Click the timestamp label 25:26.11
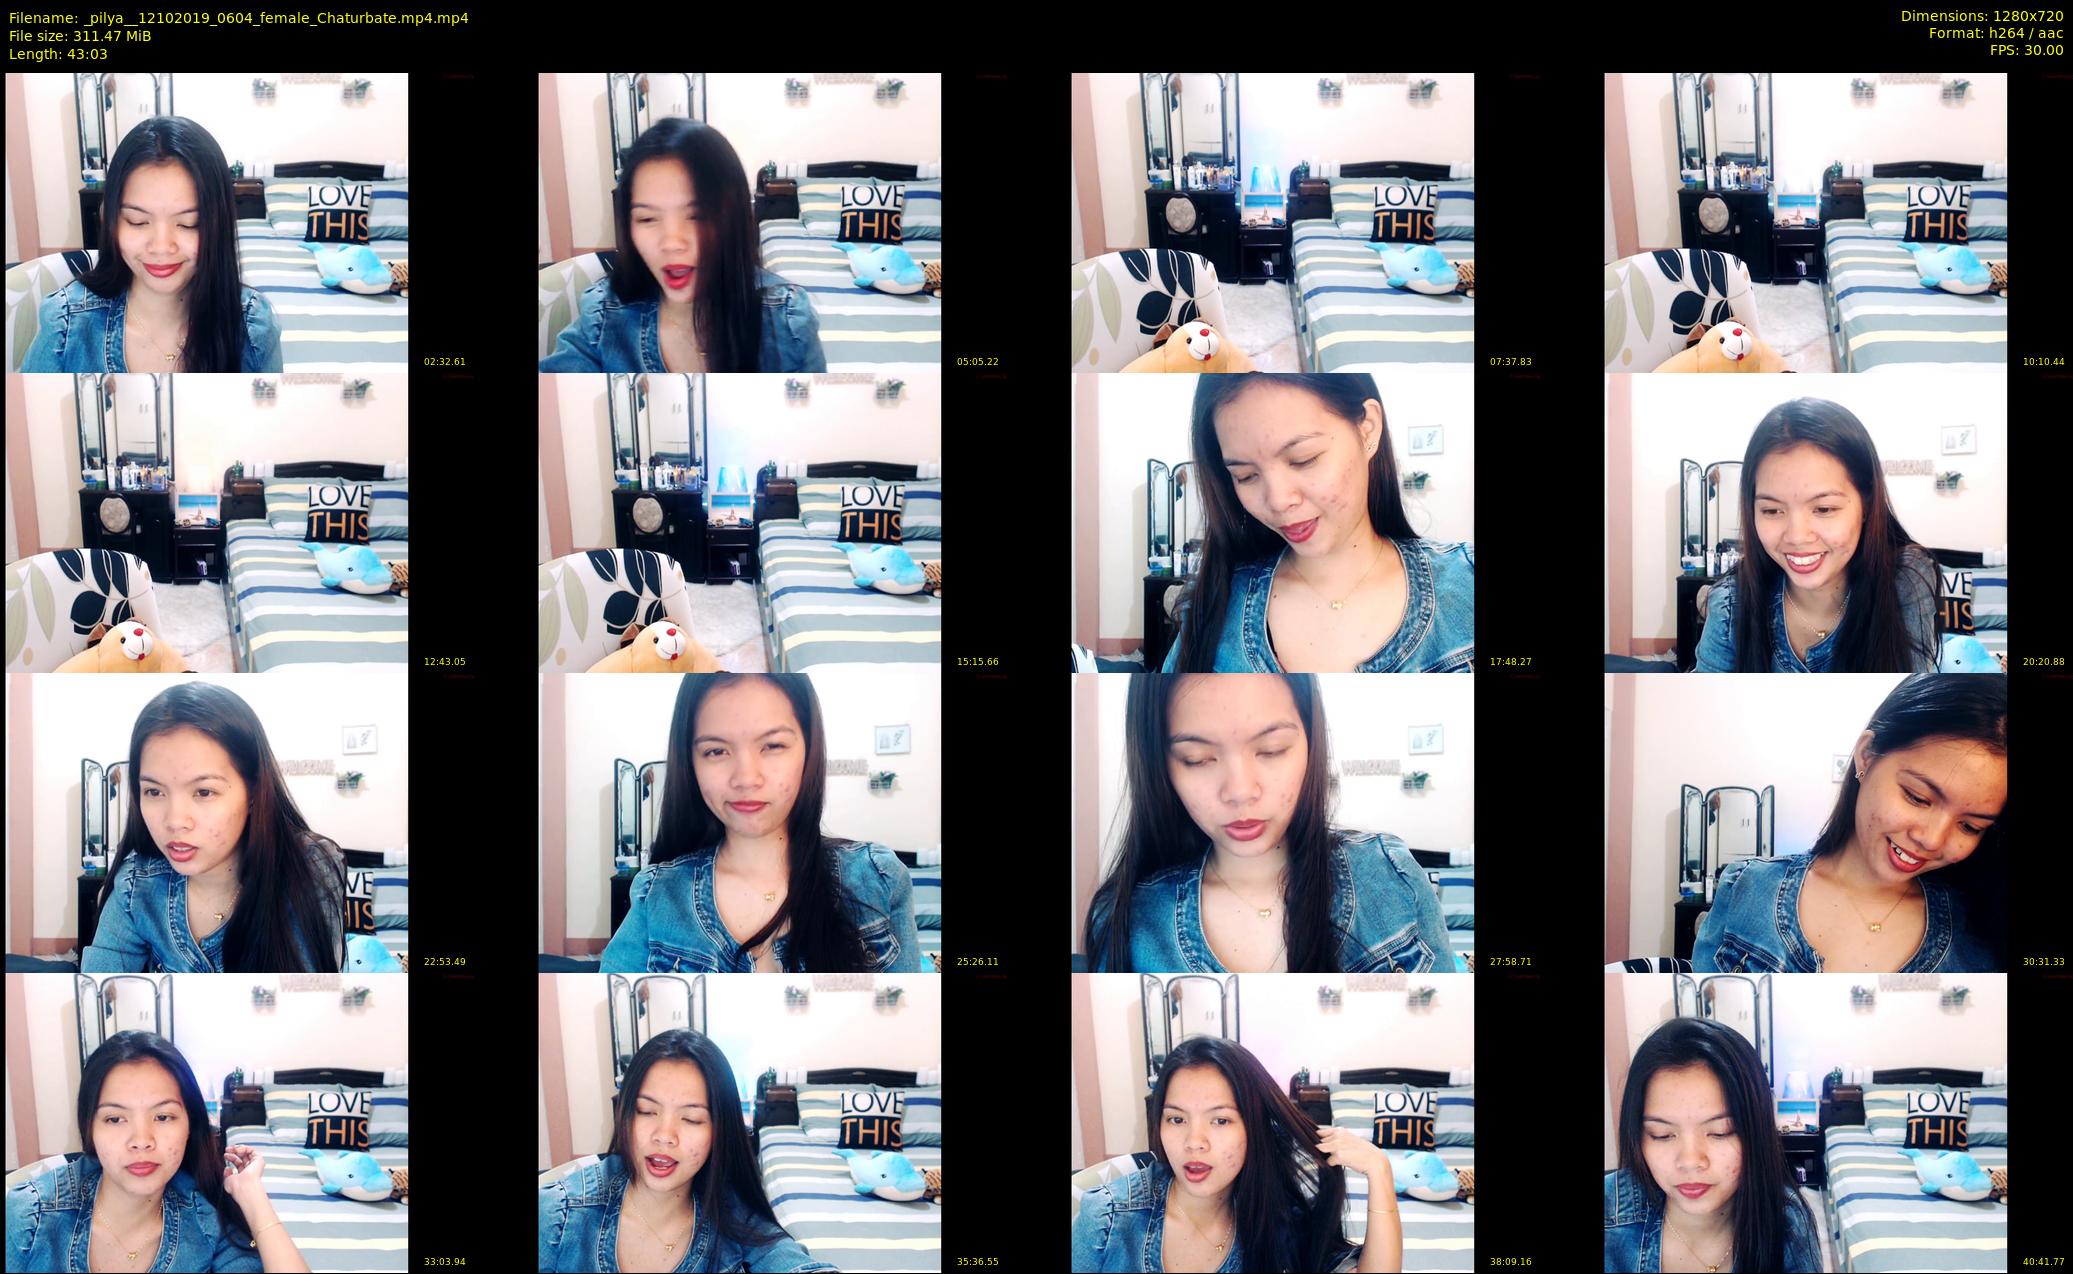 978,962
